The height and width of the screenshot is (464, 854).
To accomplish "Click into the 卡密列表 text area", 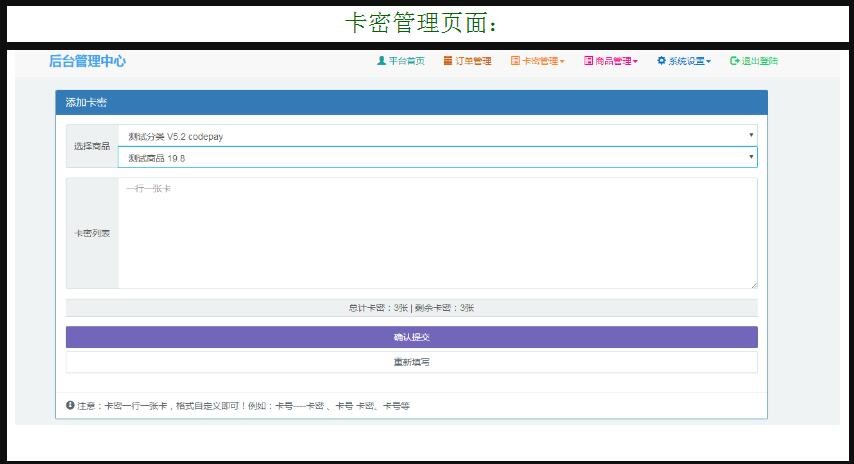I will pyautogui.click(x=437, y=233).
